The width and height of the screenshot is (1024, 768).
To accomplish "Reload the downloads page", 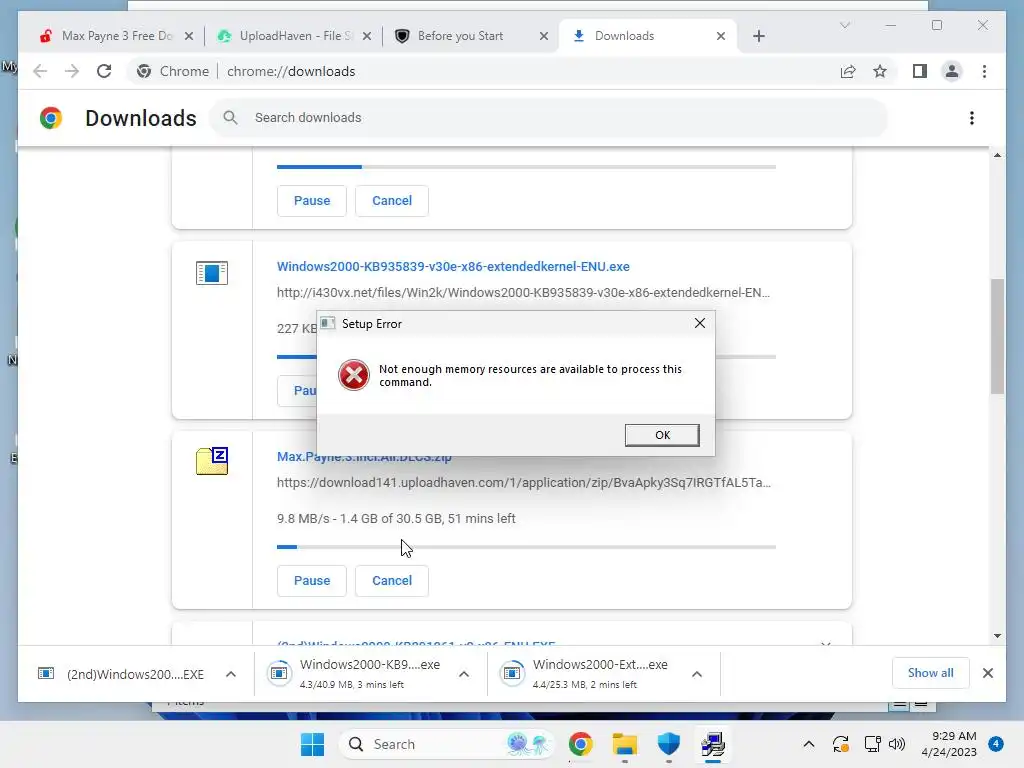I will click(x=104, y=71).
